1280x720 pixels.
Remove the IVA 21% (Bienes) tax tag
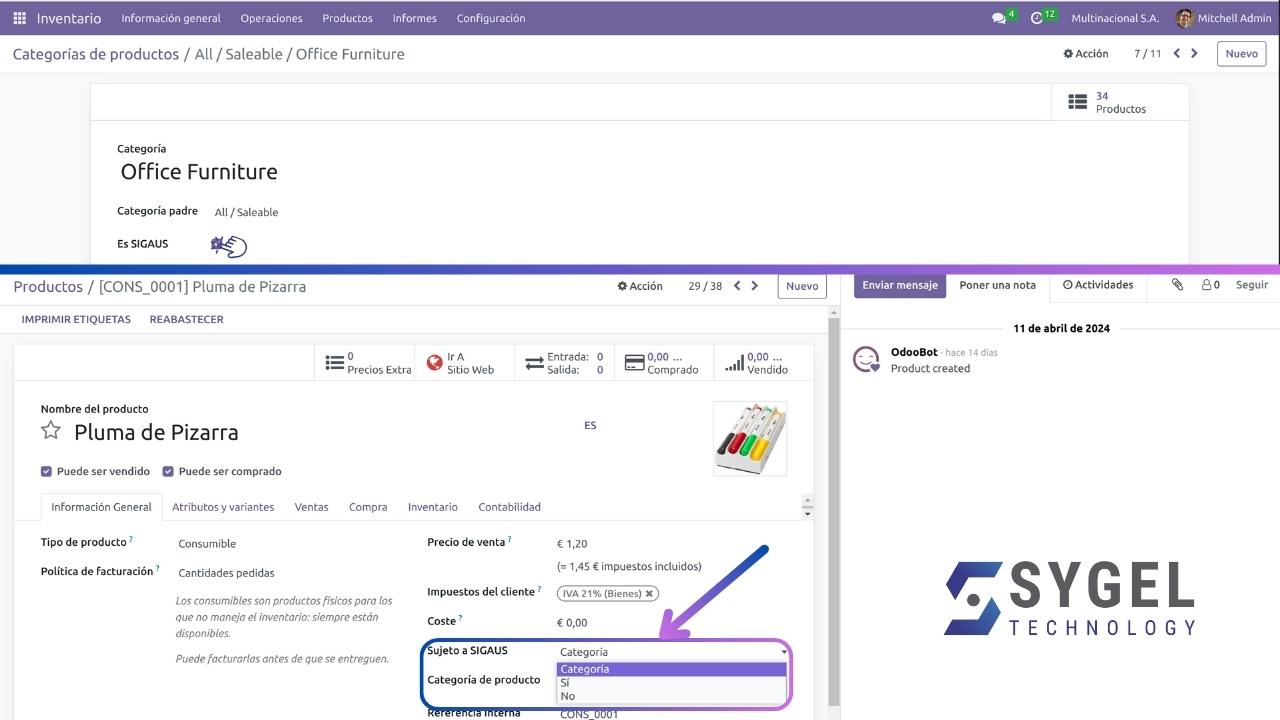(x=649, y=593)
